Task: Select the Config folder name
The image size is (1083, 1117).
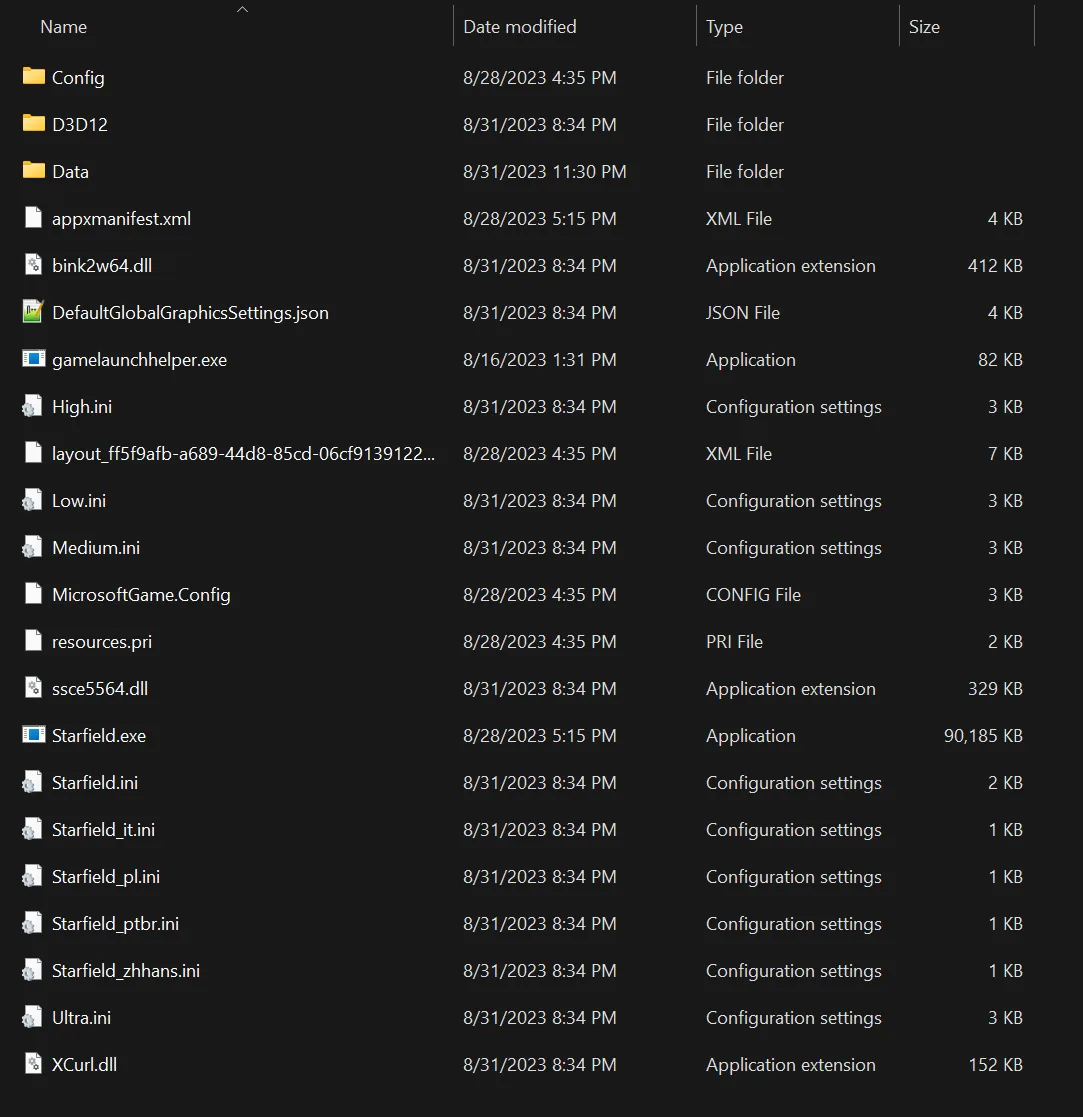Action: pos(78,78)
